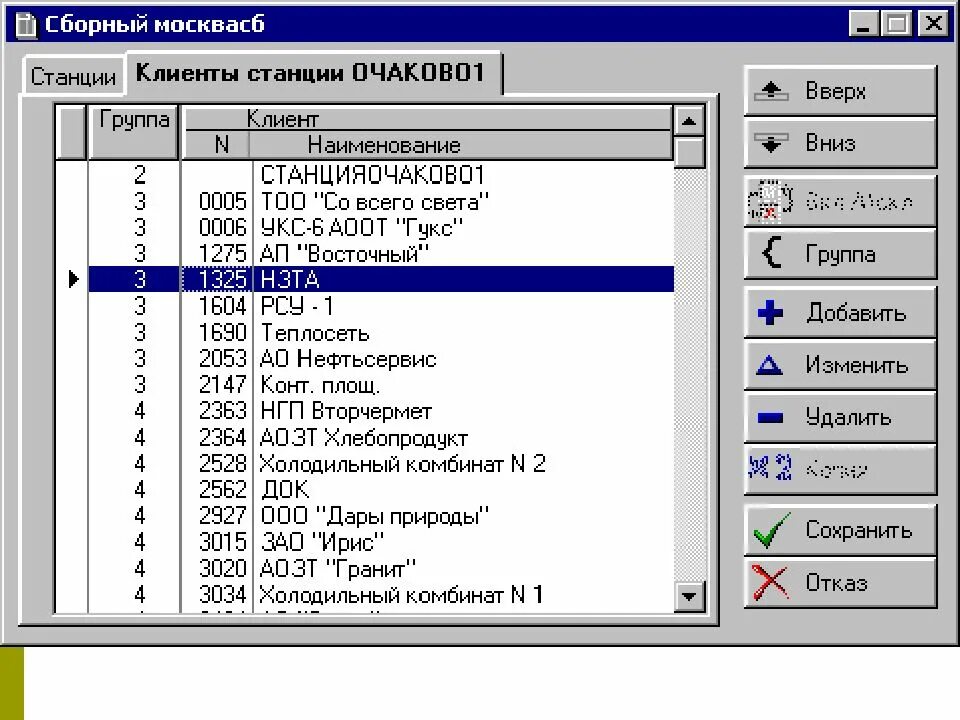The width and height of the screenshot is (960, 720).
Task: Click the blue minus icon on Удалить
Action: (770, 418)
